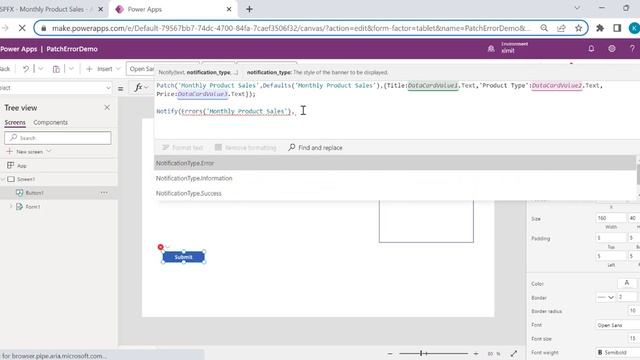Close the Power Apps browser tab

click(229, 9)
